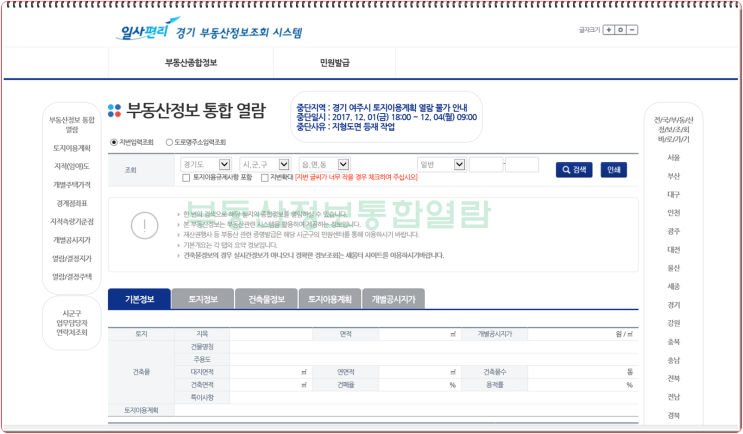Go to 전북 in the region shortcut list

673,379
